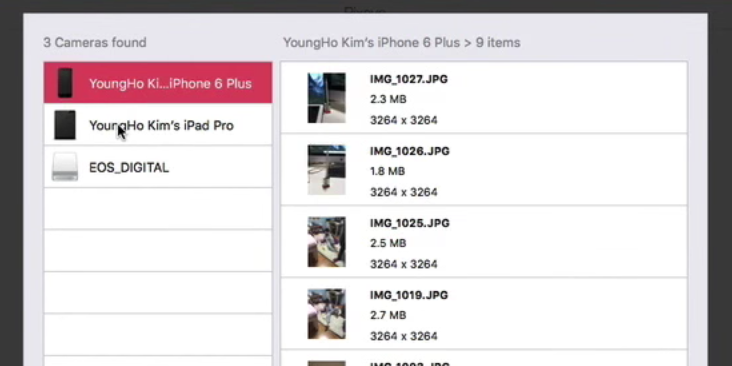This screenshot has width=732, height=366.
Task: Open the IMG_1019.JPG thumbnail
Action: click(326, 314)
